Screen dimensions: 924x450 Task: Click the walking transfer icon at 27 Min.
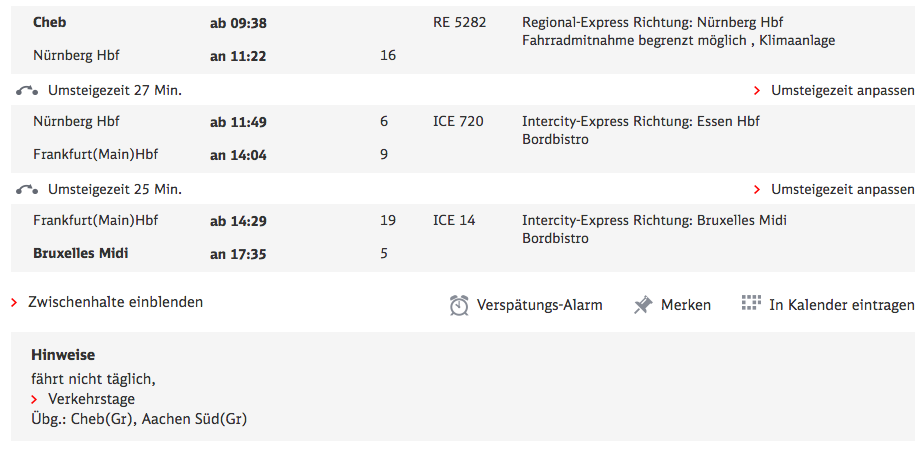point(28,90)
